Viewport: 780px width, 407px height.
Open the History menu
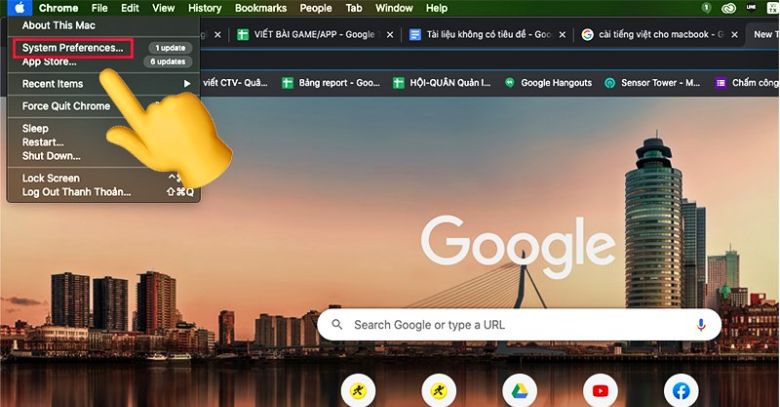point(204,8)
